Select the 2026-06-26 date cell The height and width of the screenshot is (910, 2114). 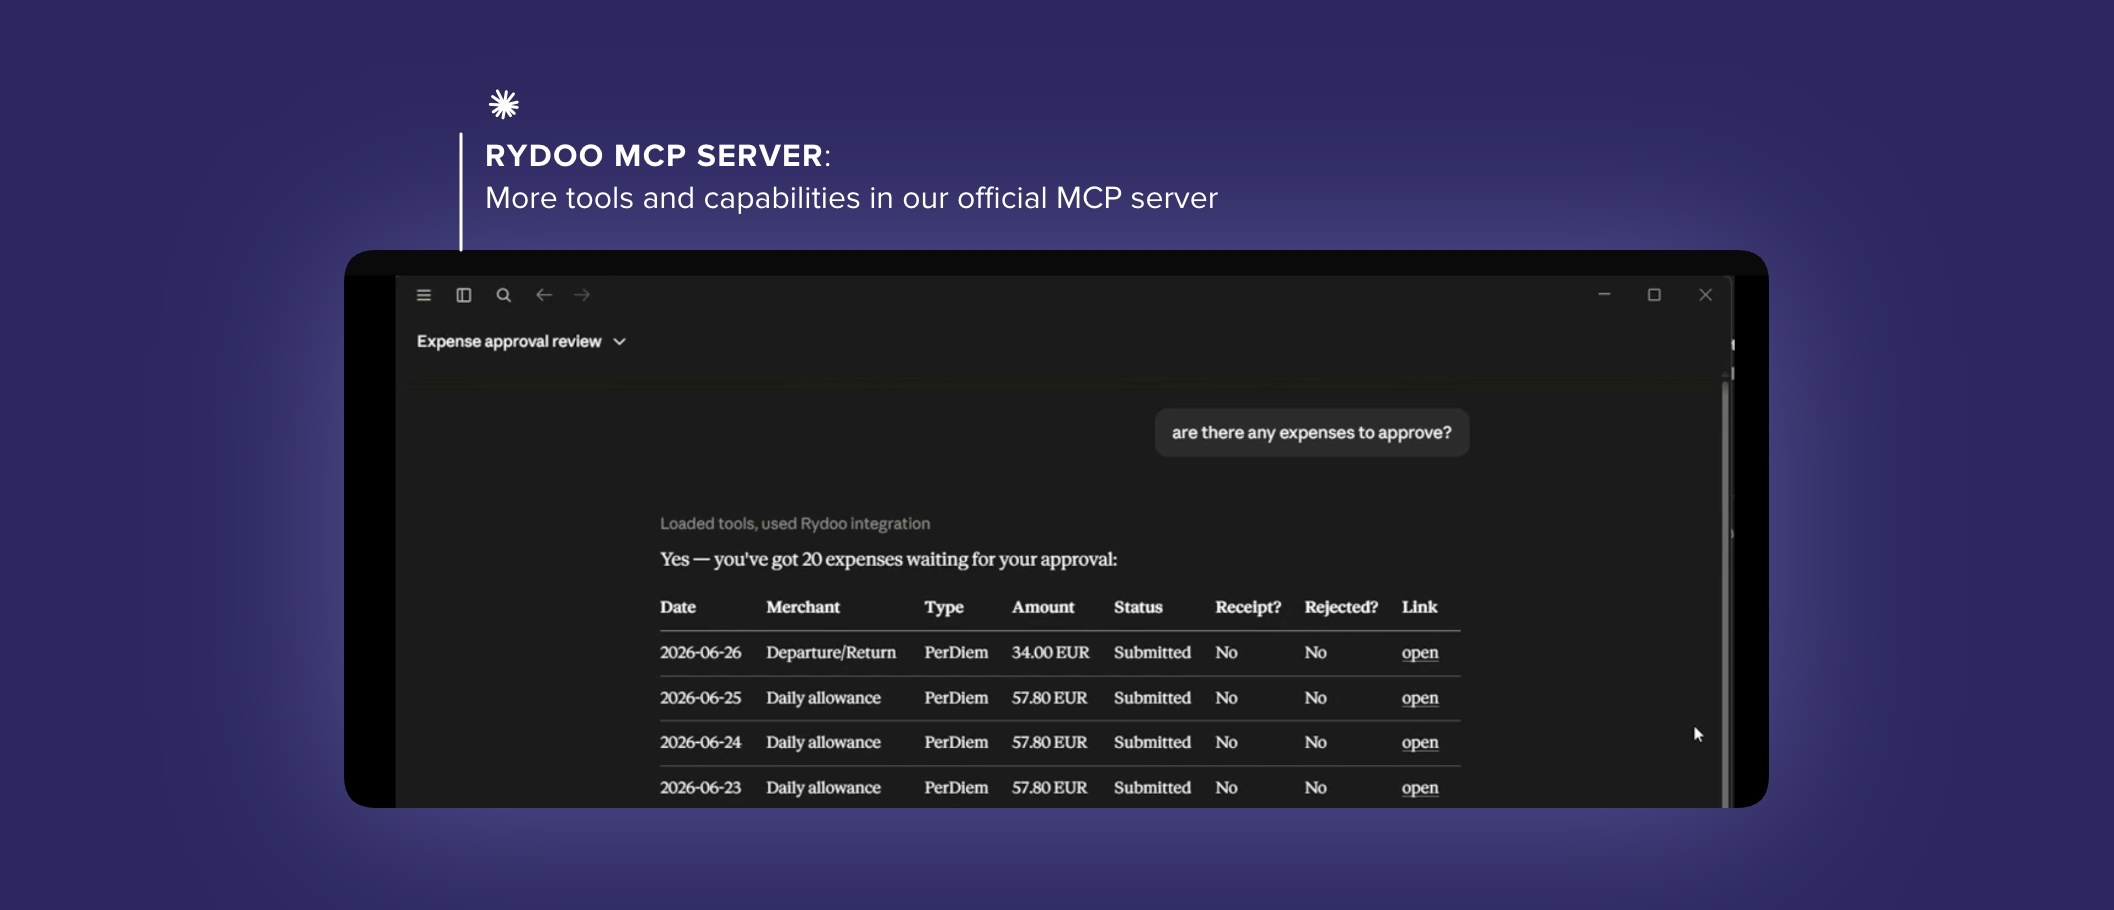pos(700,652)
